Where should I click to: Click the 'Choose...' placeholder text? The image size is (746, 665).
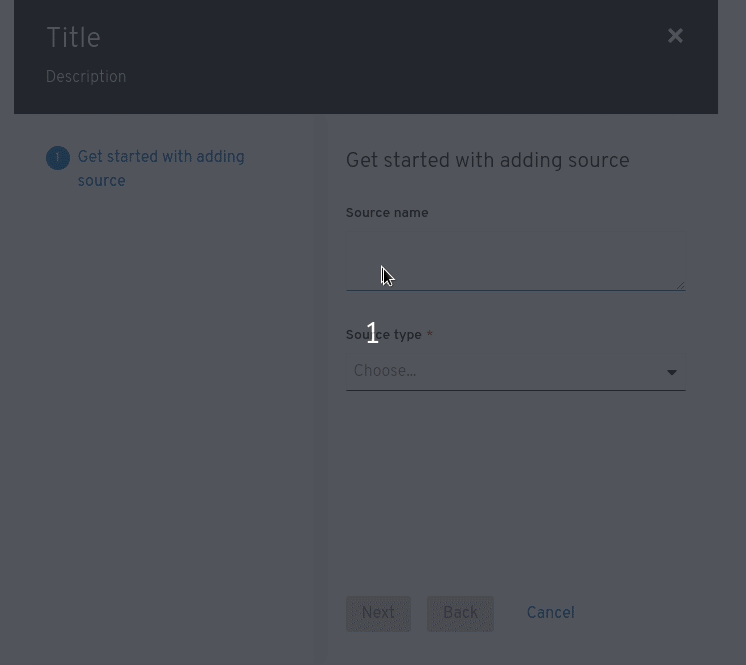click(x=385, y=371)
